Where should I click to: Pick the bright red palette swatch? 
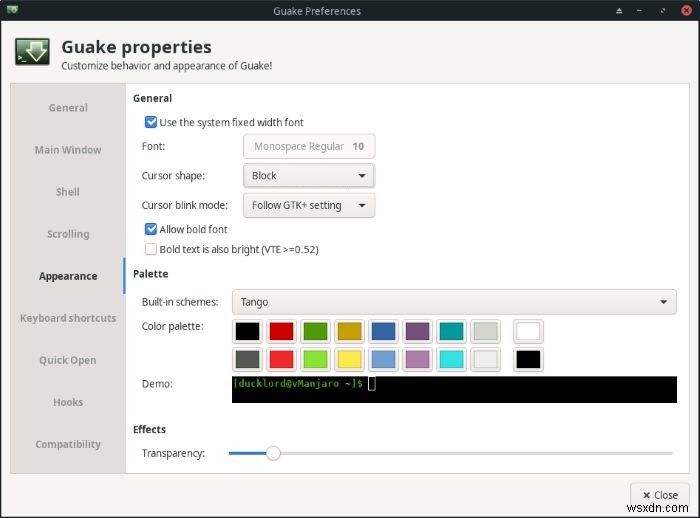coord(281,359)
